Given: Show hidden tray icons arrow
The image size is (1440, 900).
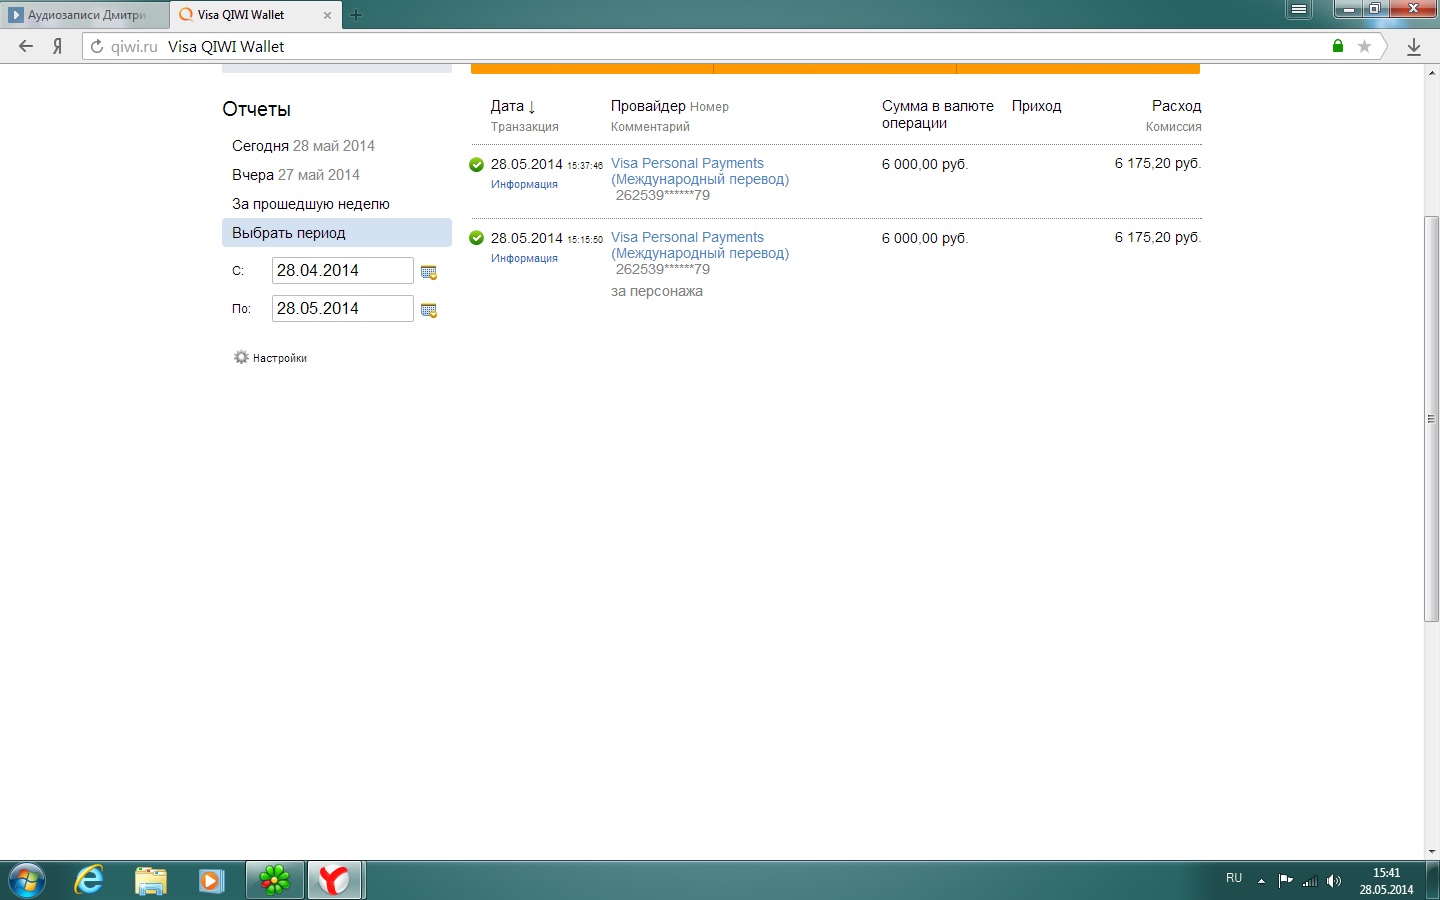Looking at the screenshot, I should click(1261, 881).
